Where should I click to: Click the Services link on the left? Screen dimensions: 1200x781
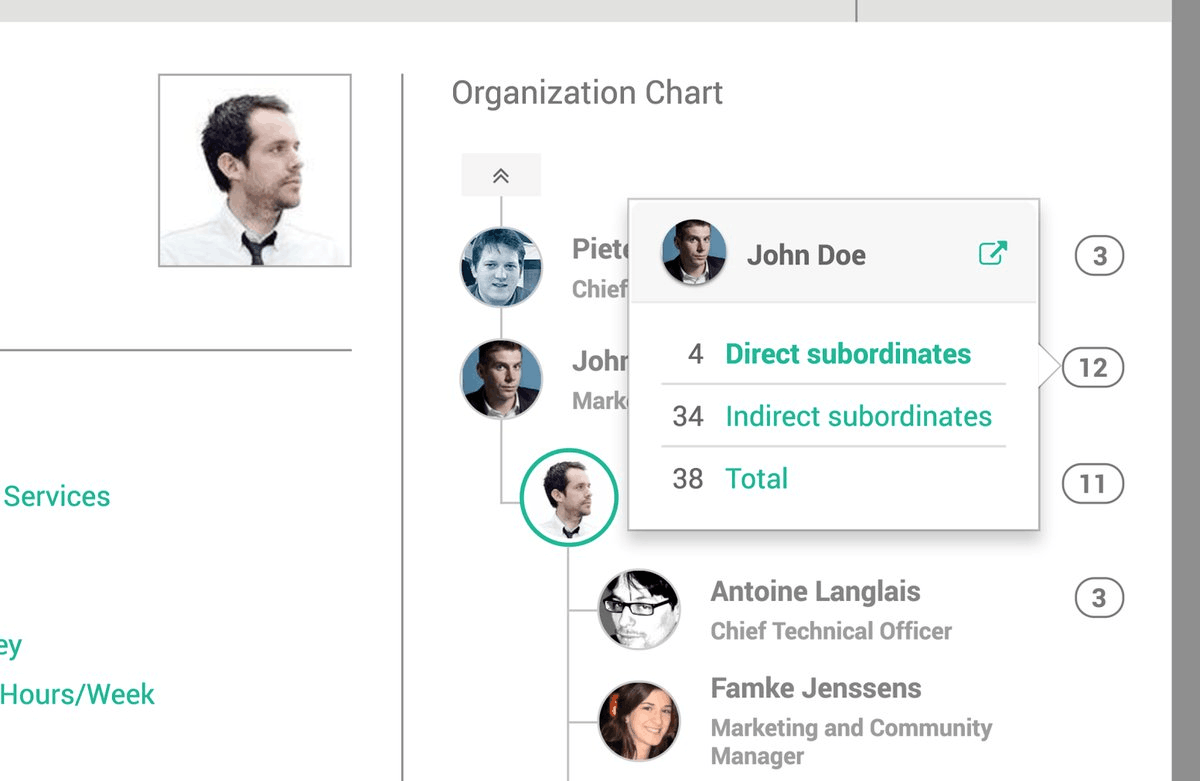(57, 496)
